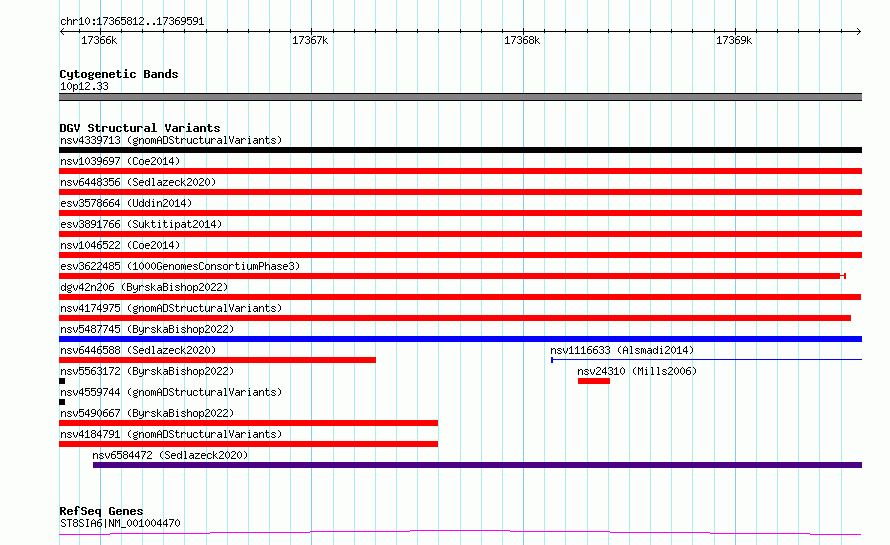Select the ST8SIA6|NM_001004470 gene label
Screen dimensions: 890x545
120,523
